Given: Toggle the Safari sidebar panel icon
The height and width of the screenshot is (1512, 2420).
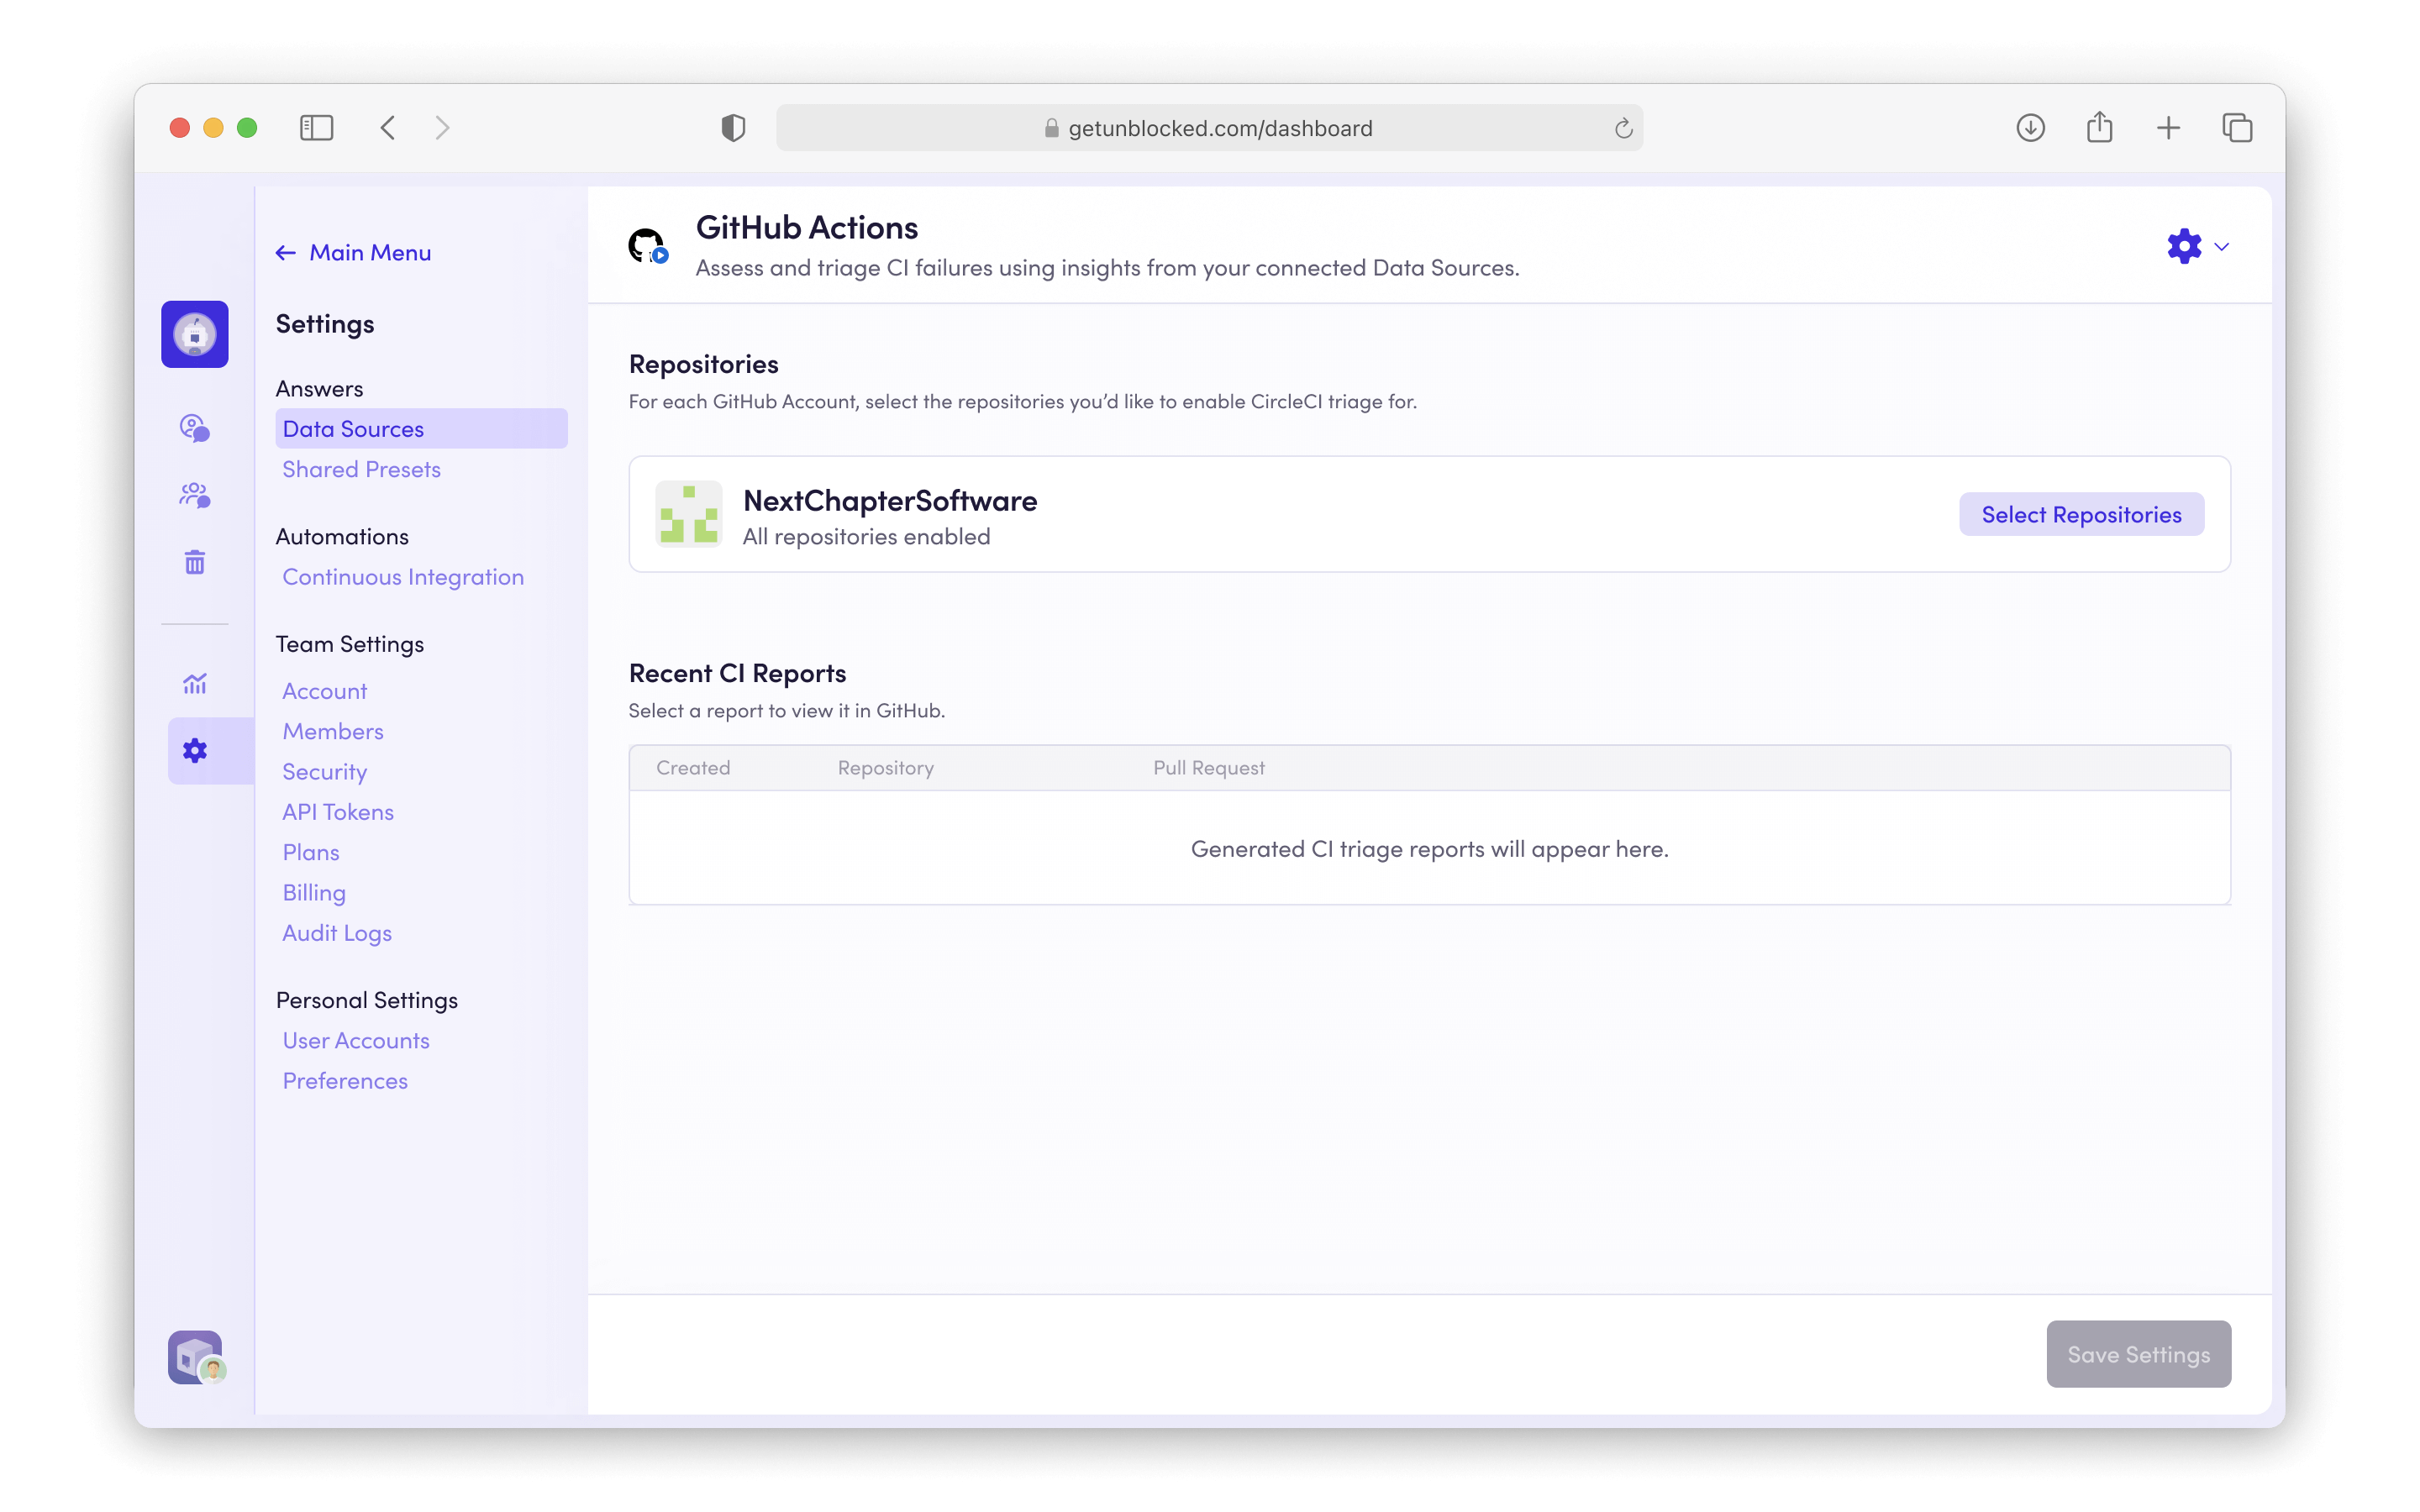Looking at the screenshot, I should [x=316, y=128].
